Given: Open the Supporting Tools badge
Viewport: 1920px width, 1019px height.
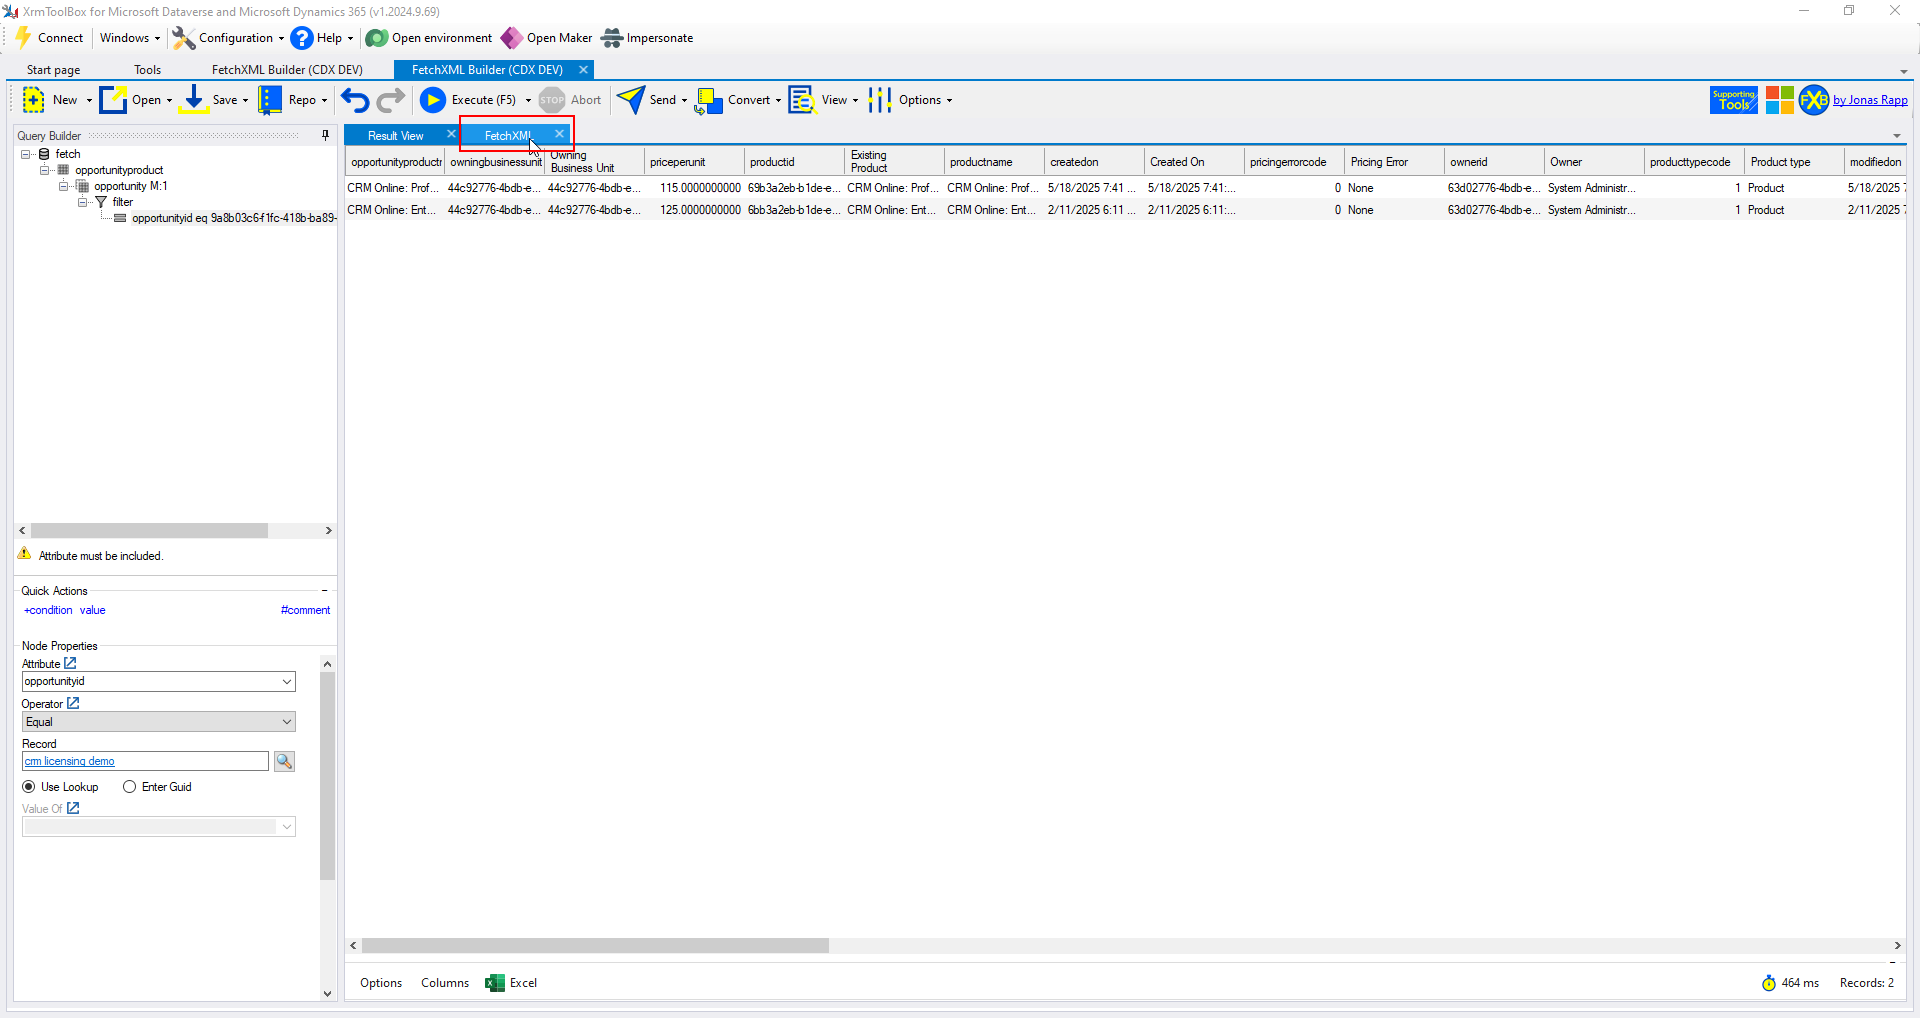Looking at the screenshot, I should tap(1734, 100).
